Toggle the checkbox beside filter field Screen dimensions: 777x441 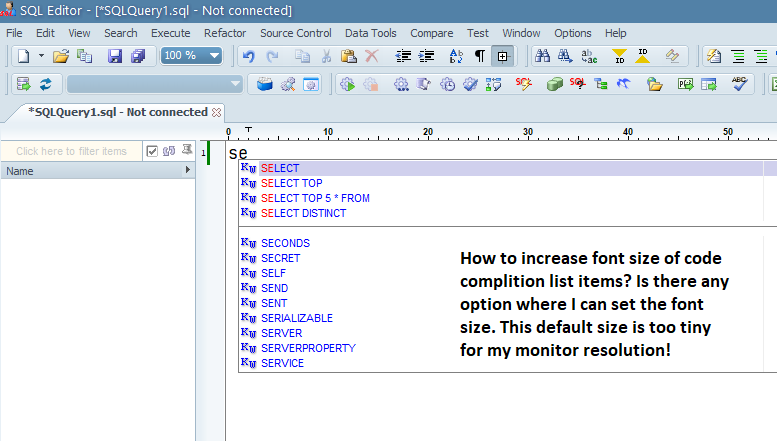[152, 151]
